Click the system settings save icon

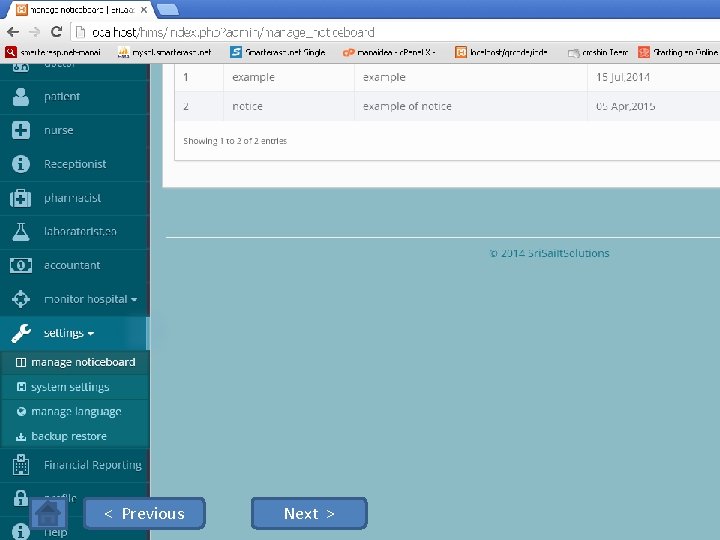point(21,387)
